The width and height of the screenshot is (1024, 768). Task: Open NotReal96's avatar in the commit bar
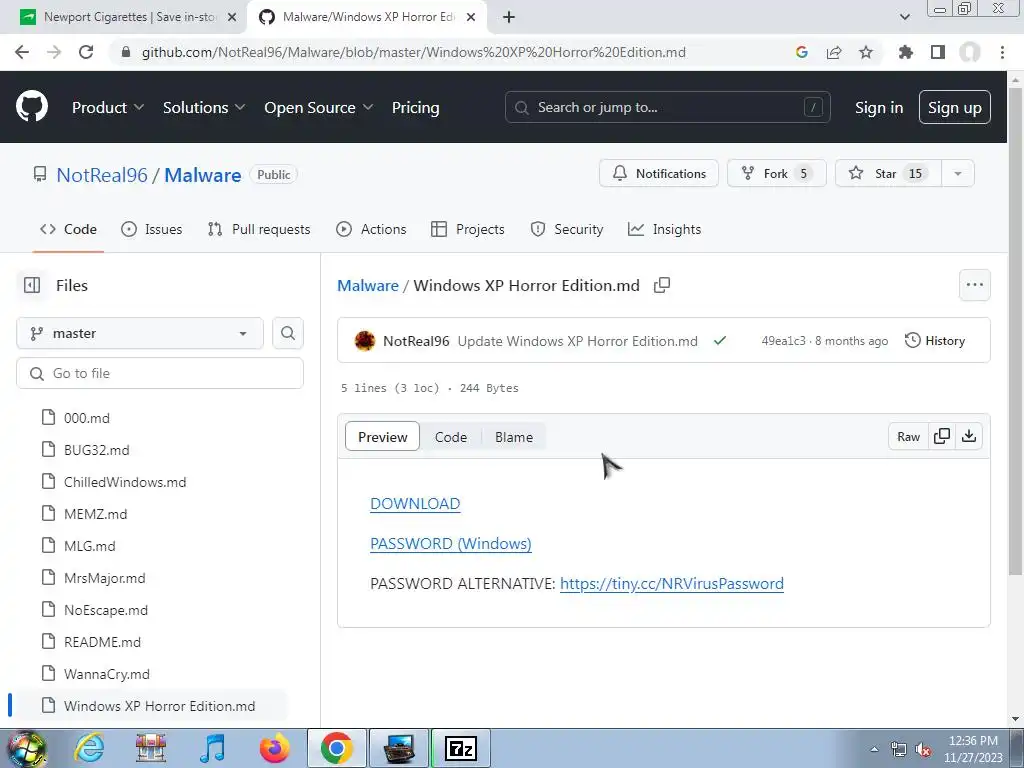pyautogui.click(x=364, y=341)
